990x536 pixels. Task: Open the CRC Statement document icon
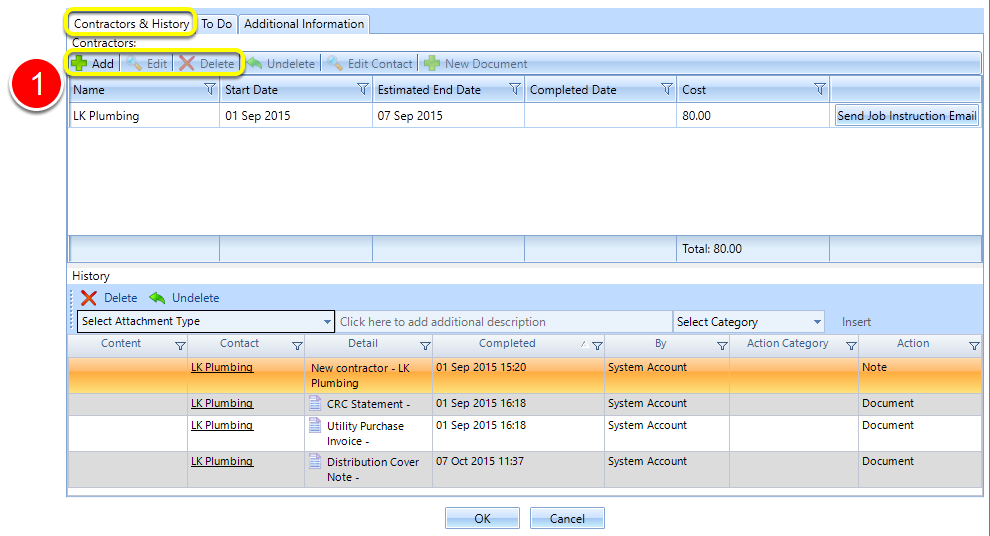[314, 403]
